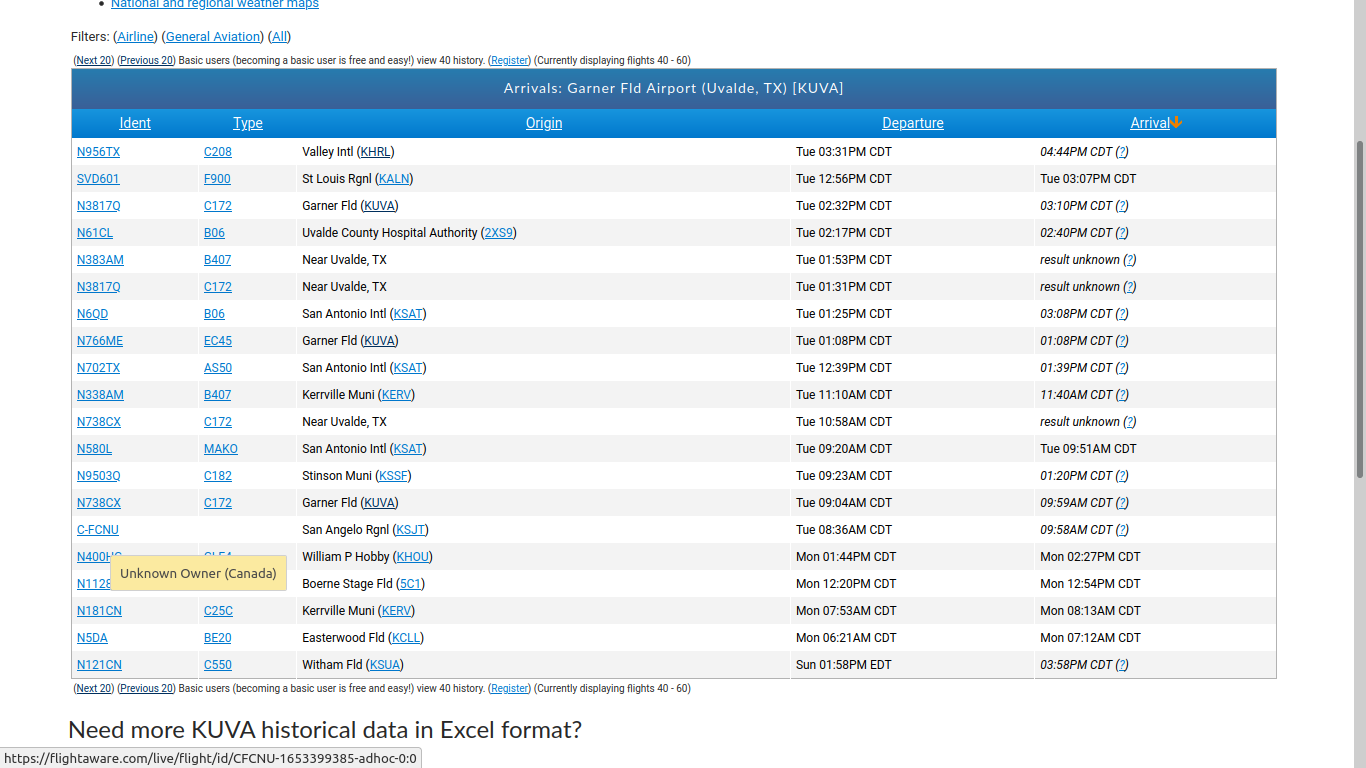
Task: Go to Previous 20 flights at top
Action: click(147, 60)
